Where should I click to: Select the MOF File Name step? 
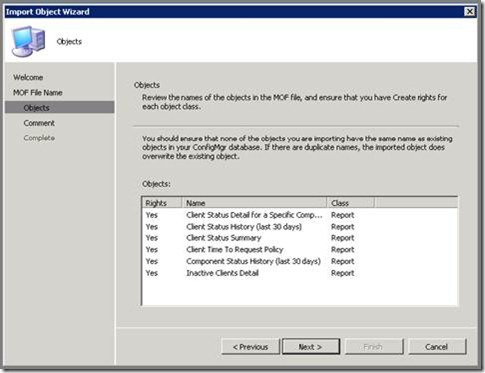[x=38, y=93]
